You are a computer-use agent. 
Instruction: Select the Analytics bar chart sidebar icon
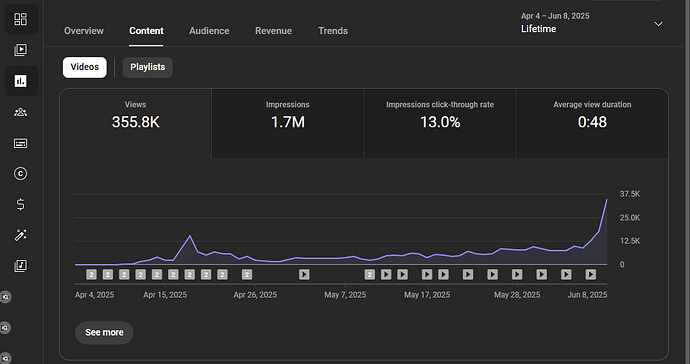tap(21, 81)
